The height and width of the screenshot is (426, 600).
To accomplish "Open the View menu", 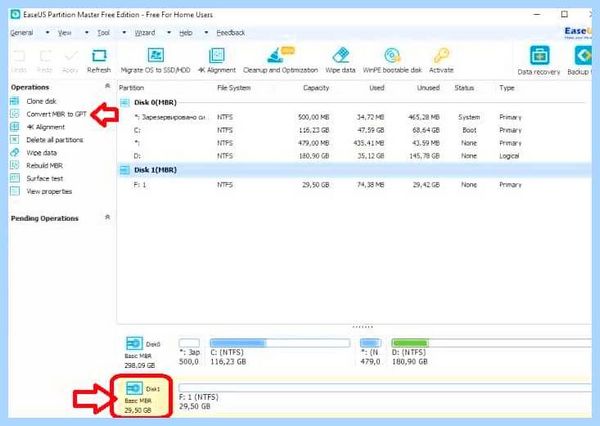I will (65, 33).
